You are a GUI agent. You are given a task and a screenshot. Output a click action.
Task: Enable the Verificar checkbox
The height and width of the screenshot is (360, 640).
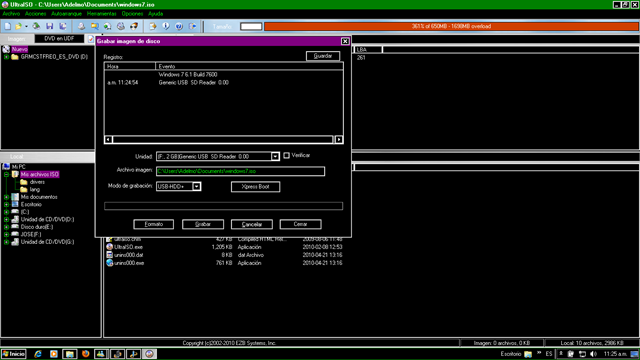point(287,156)
